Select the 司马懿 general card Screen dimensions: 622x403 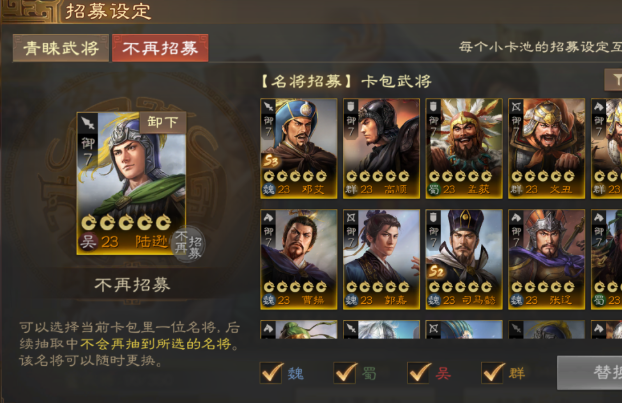464,259
